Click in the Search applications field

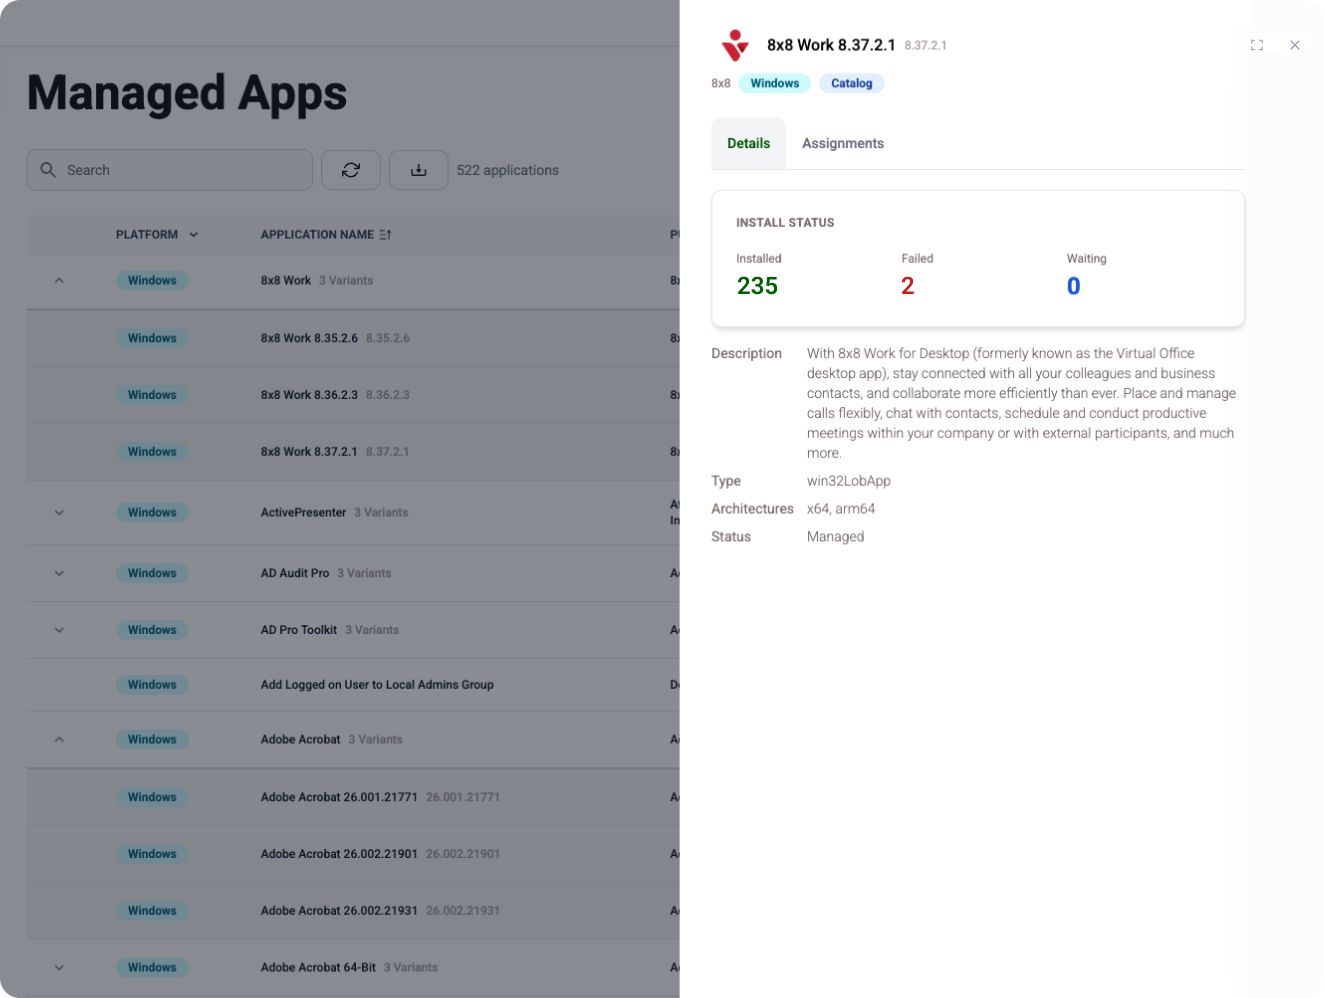[x=170, y=170]
